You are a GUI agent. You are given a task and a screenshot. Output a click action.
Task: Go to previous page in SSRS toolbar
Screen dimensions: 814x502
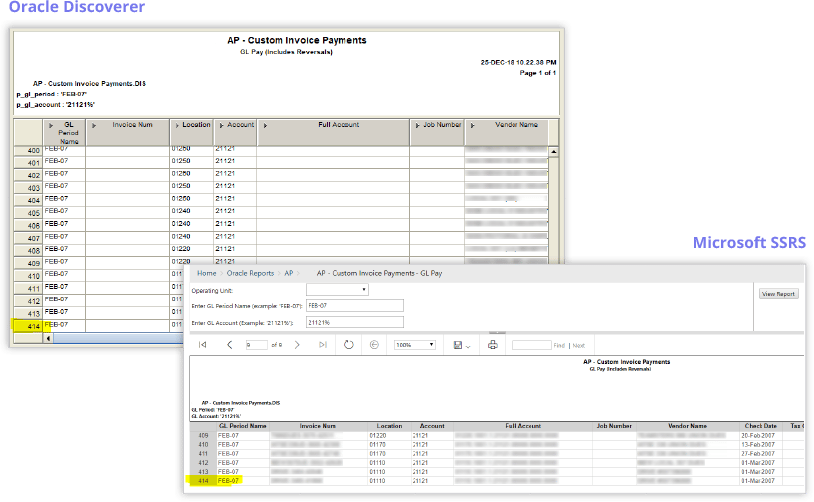(x=229, y=345)
